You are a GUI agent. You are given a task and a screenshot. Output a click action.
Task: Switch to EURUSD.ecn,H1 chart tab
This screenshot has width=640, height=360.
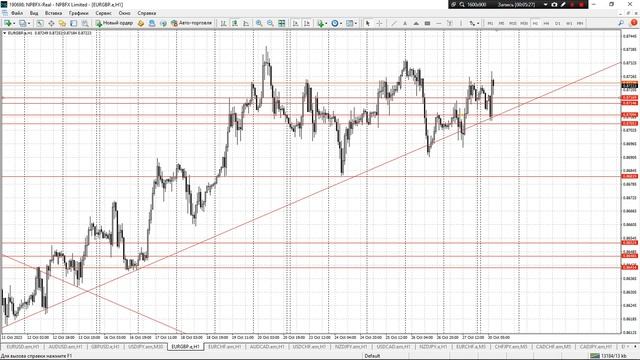(x=22, y=347)
